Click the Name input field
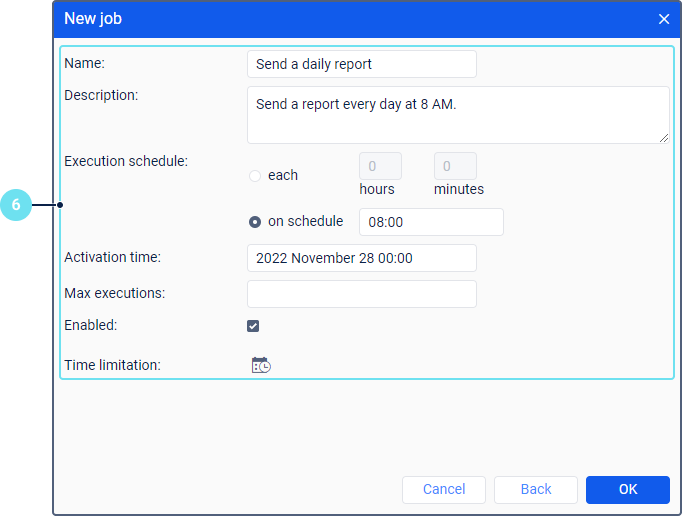 (361, 64)
